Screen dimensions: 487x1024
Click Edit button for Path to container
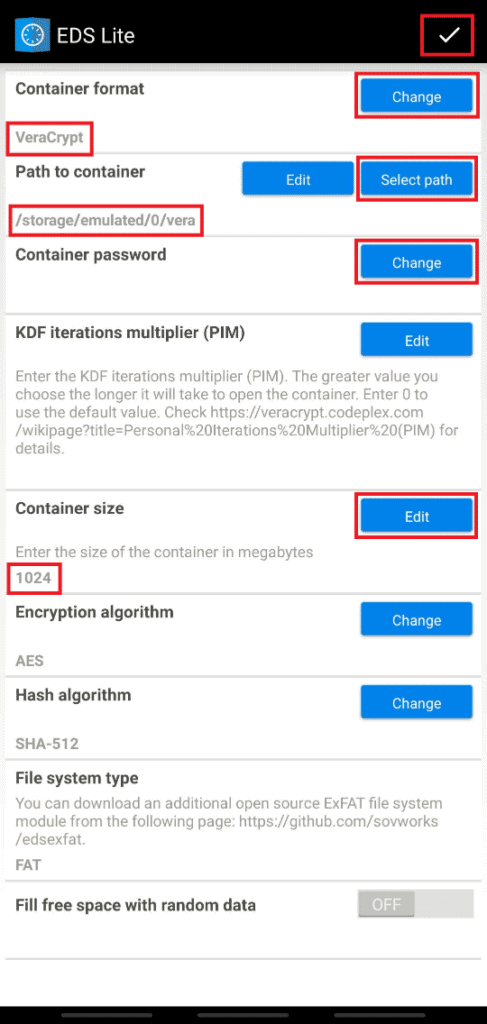(298, 180)
